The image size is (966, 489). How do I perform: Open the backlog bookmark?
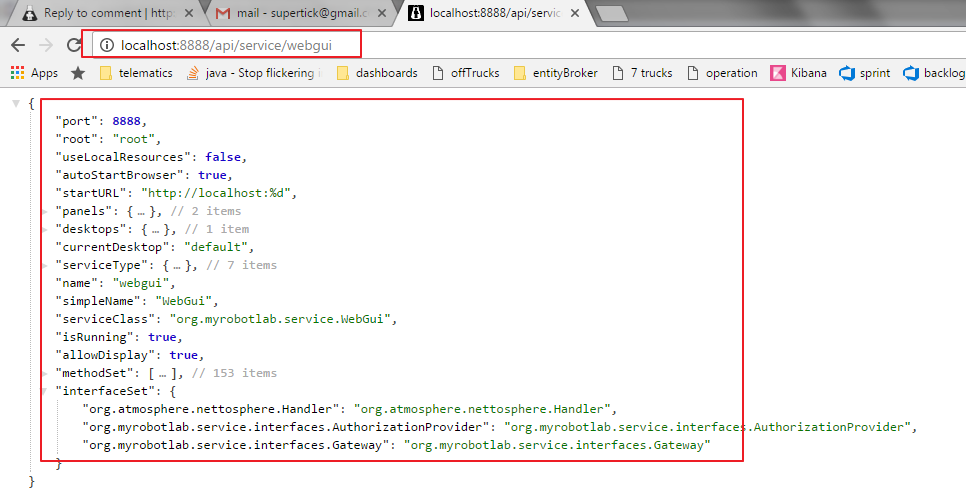pos(934,73)
